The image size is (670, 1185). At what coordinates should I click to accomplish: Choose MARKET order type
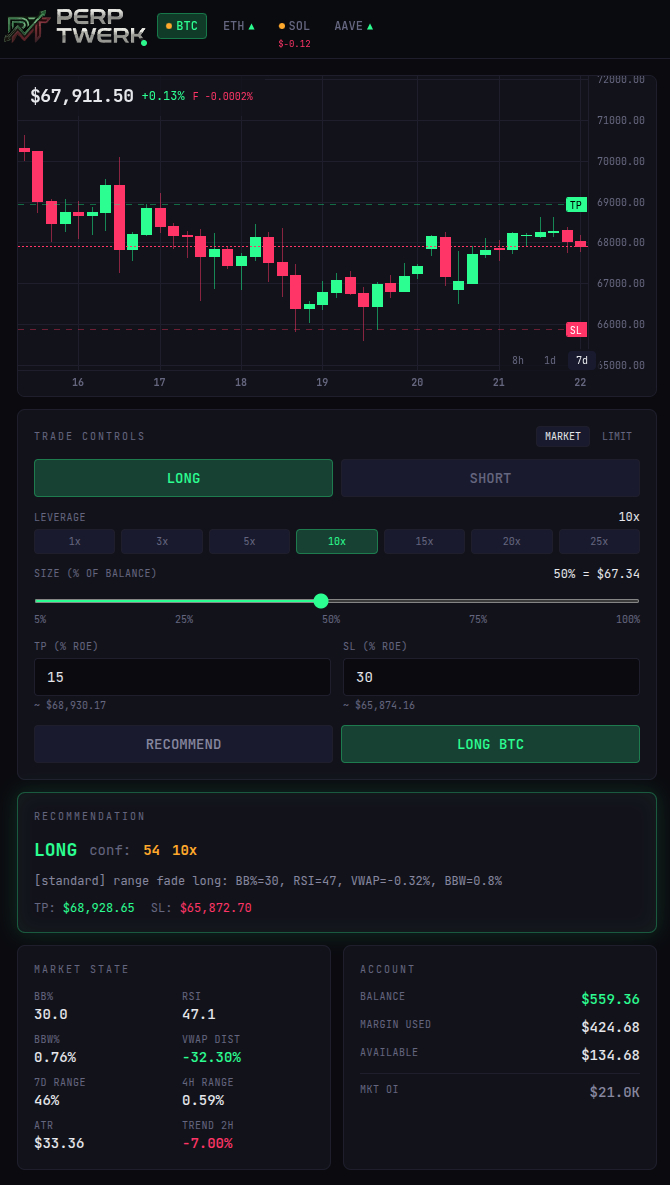(563, 436)
